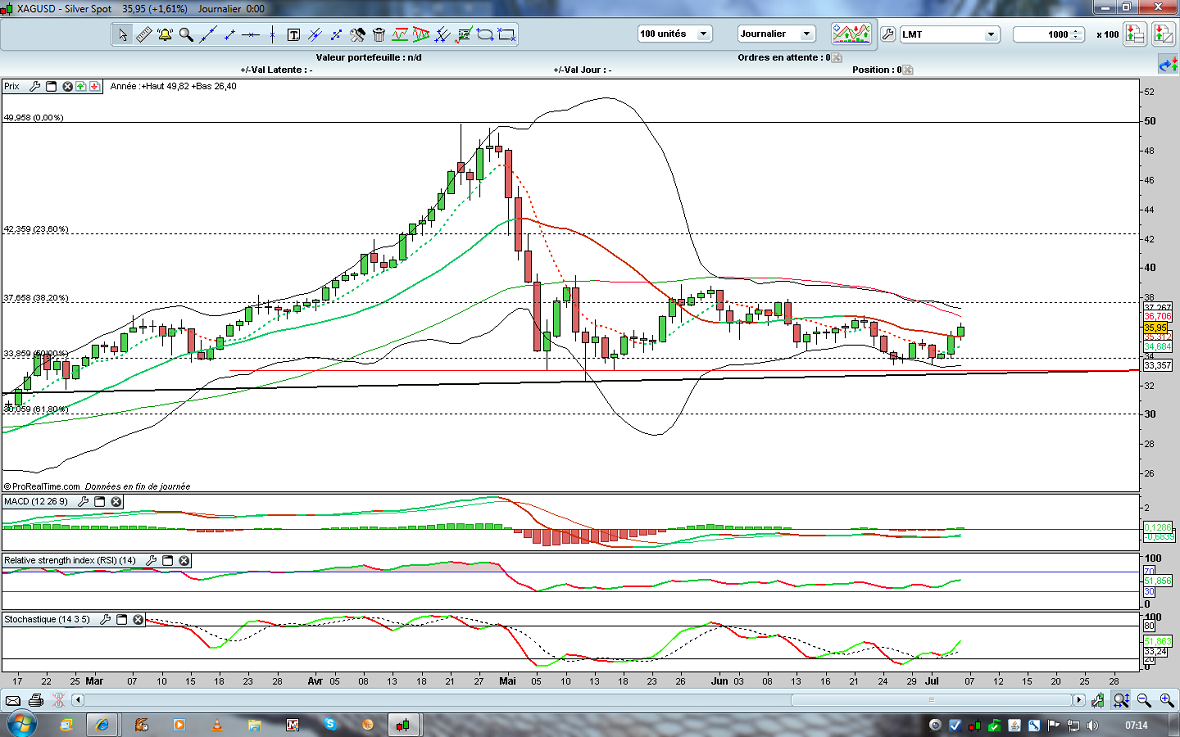Select the ruler measurement tool
The height and width of the screenshot is (737, 1180).
(x=143, y=35)
